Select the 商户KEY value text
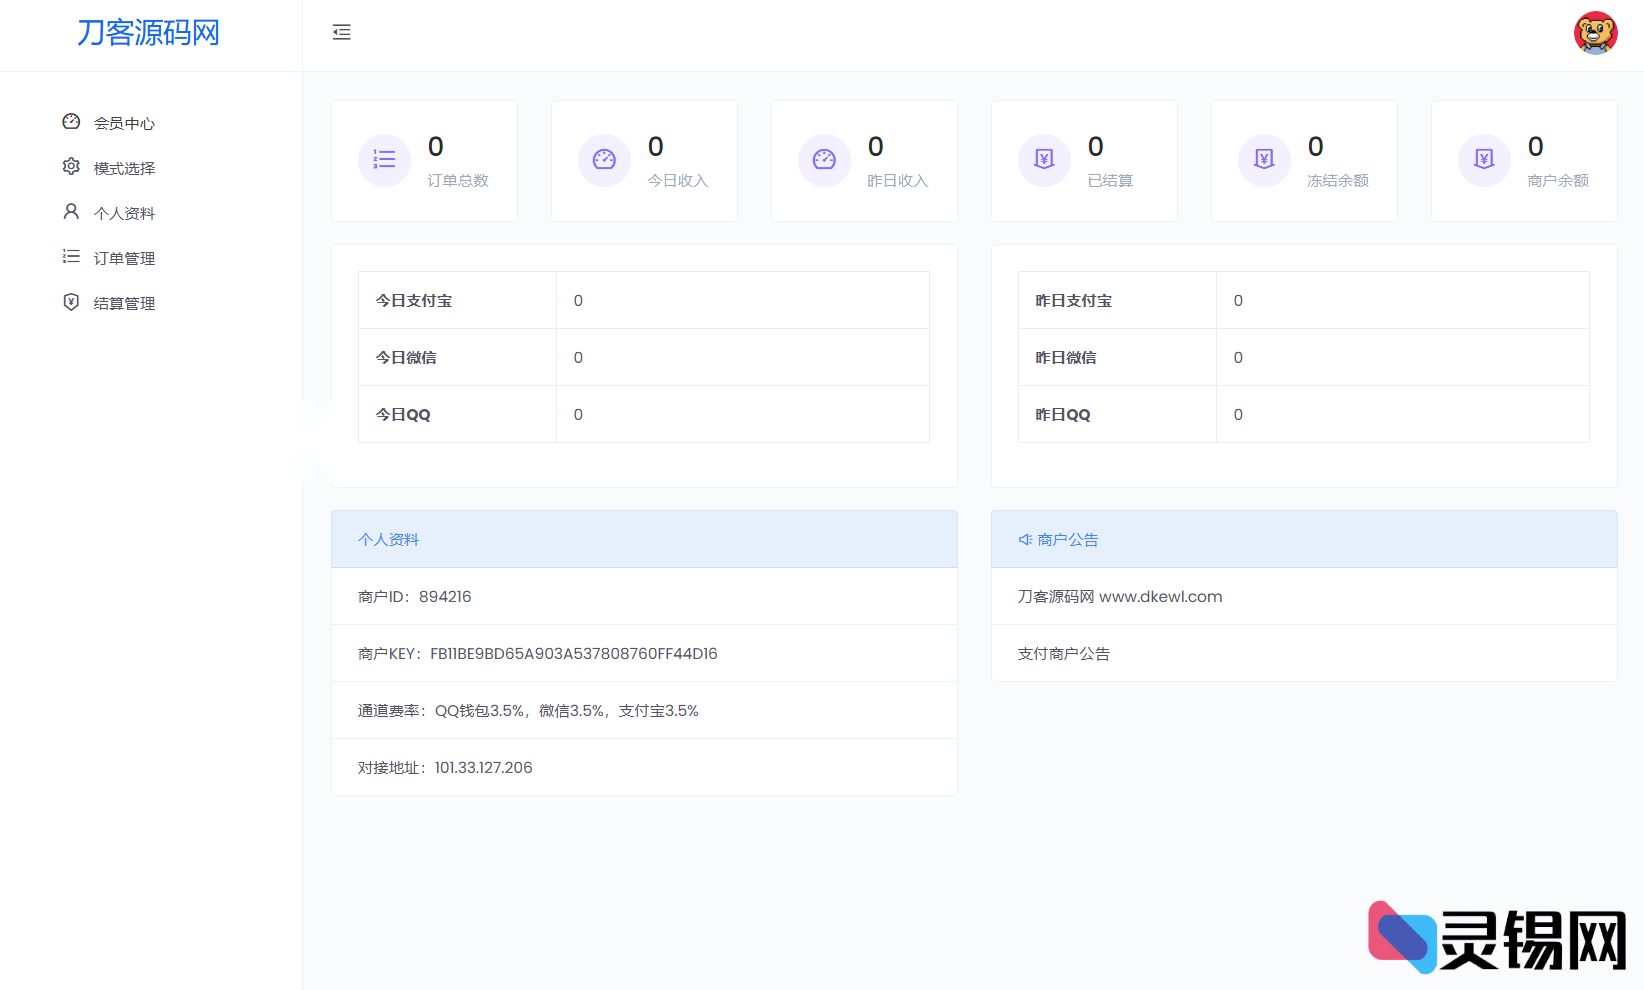The height and width of the screenshot is (990, 1644). [573, 653]
